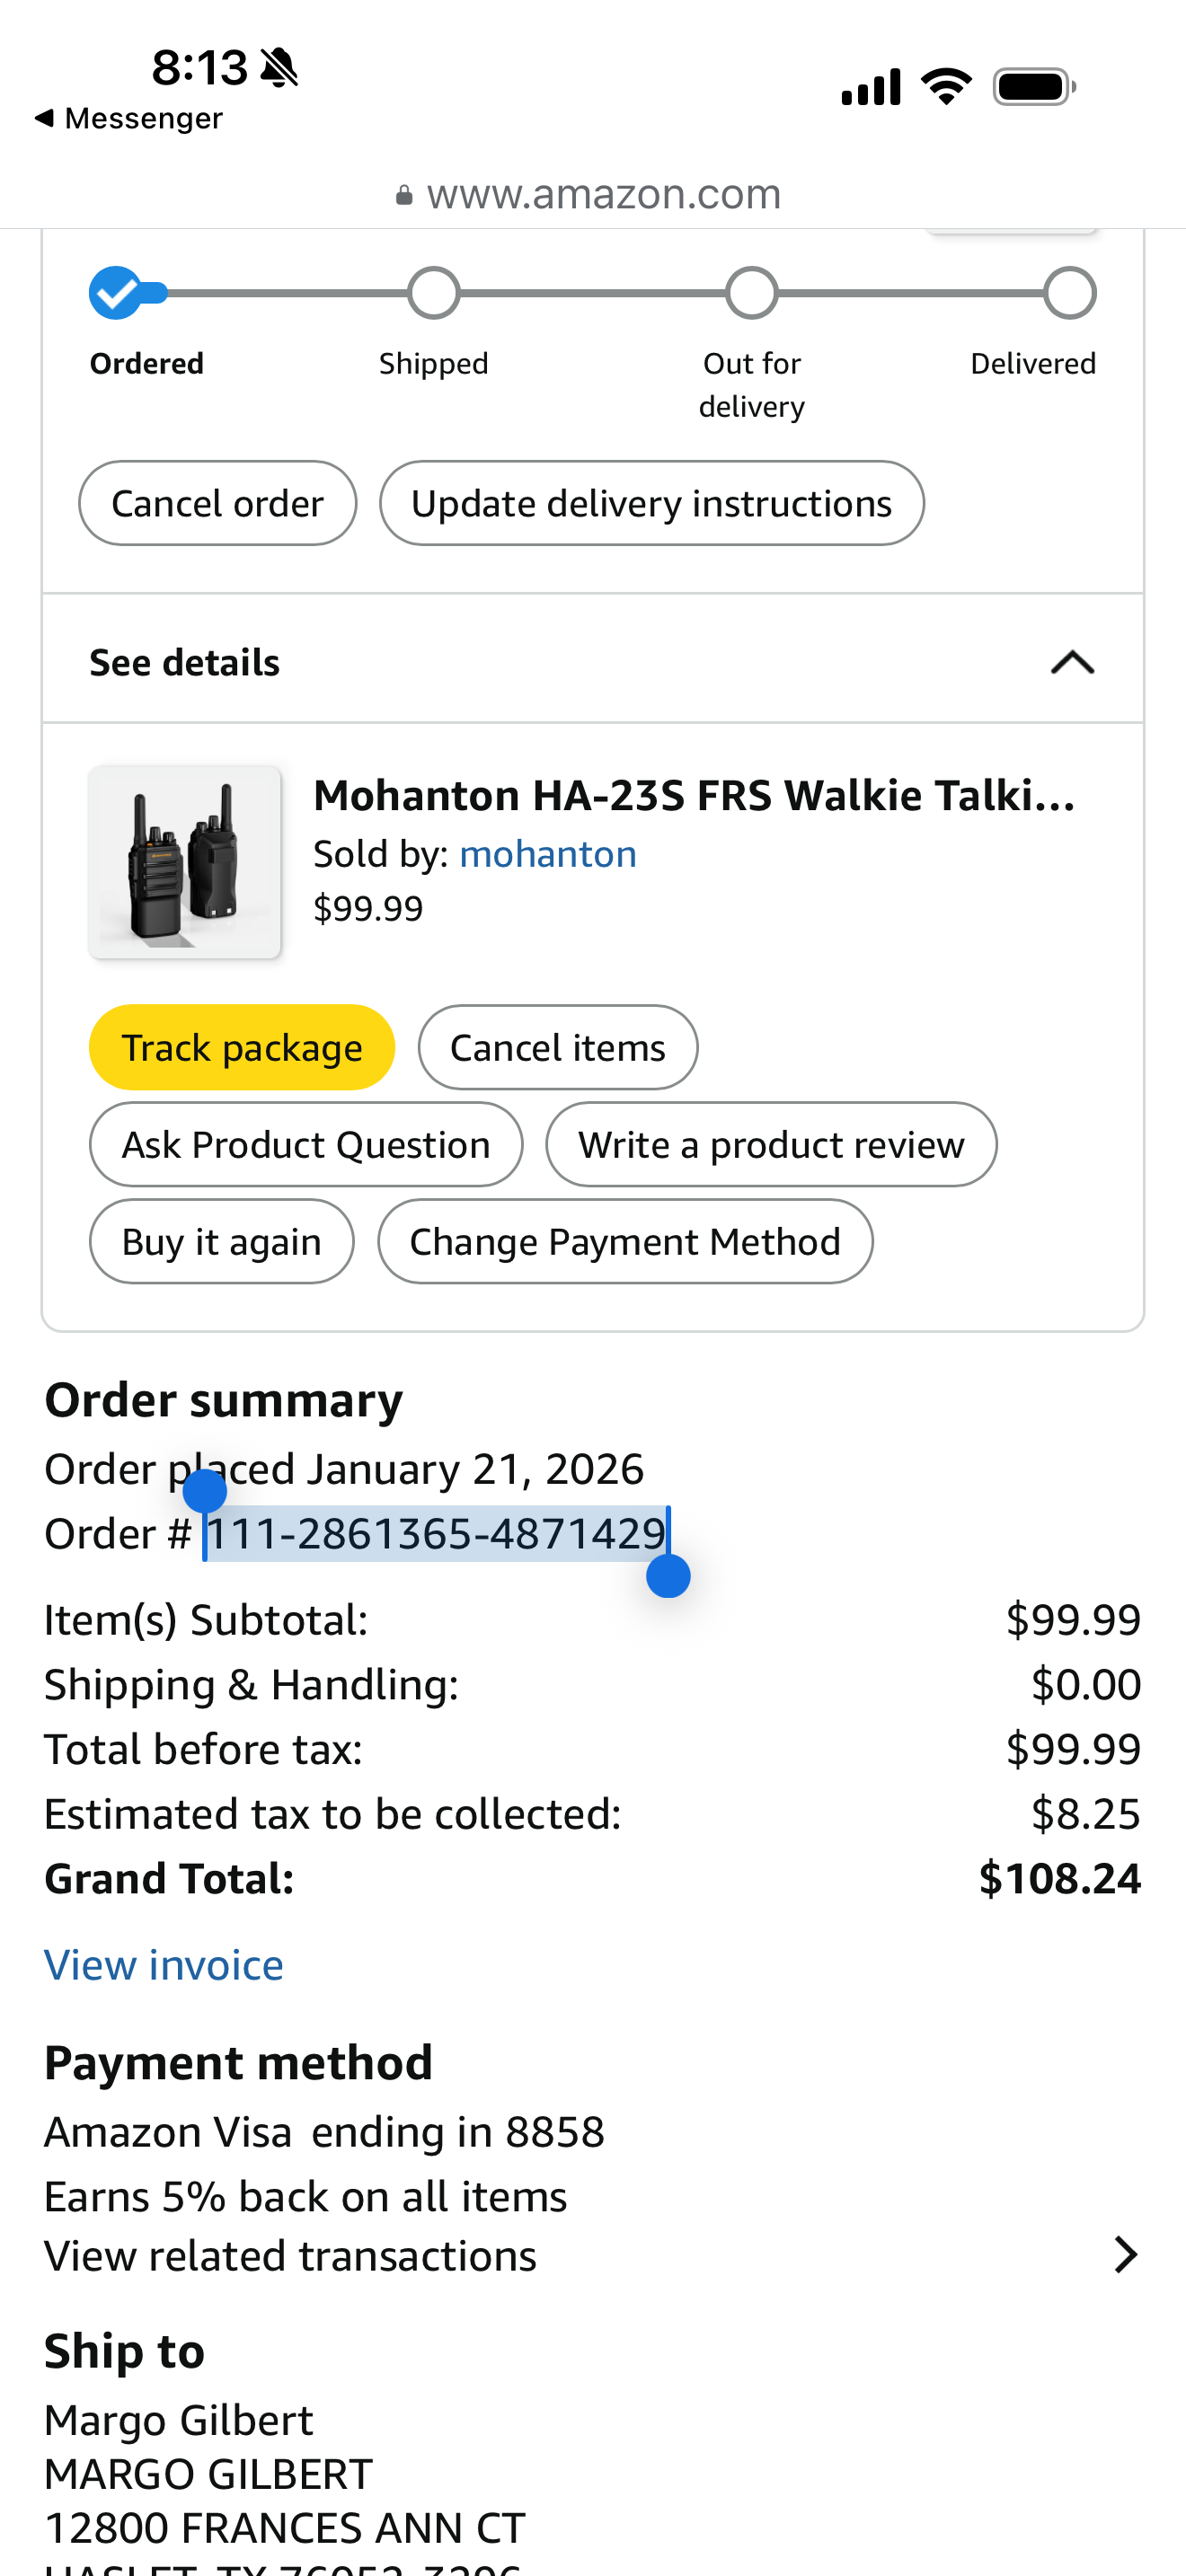
Task: Click the Shipped progress circle
Action: click(x=434, y=293)
